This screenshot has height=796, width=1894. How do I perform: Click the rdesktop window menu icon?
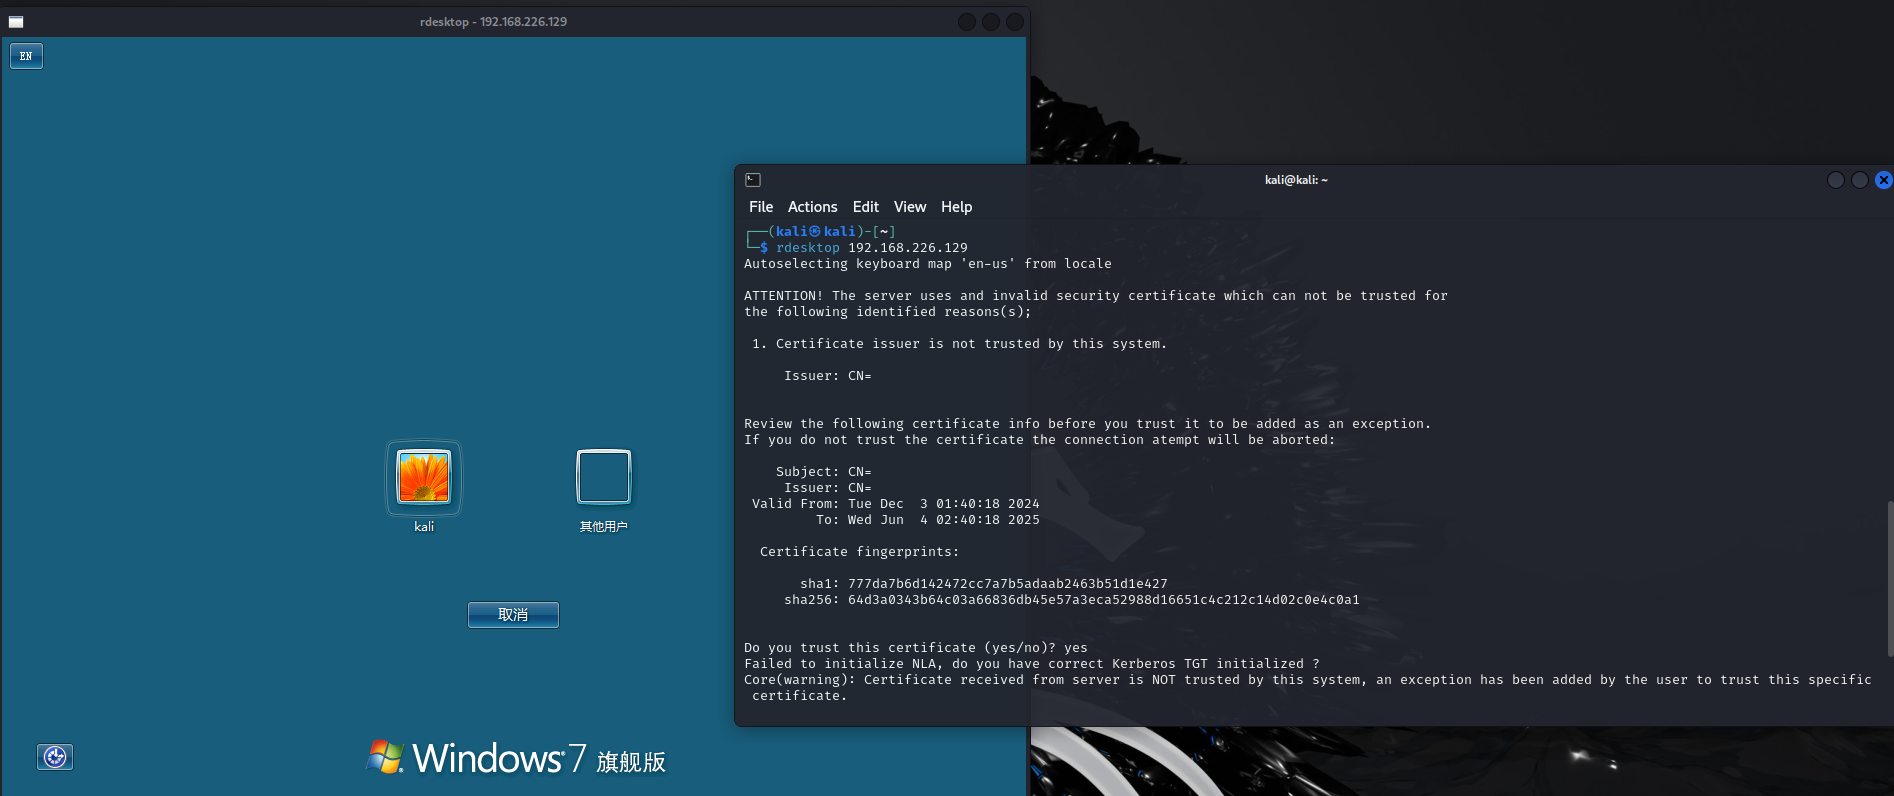tap(16, 22)
